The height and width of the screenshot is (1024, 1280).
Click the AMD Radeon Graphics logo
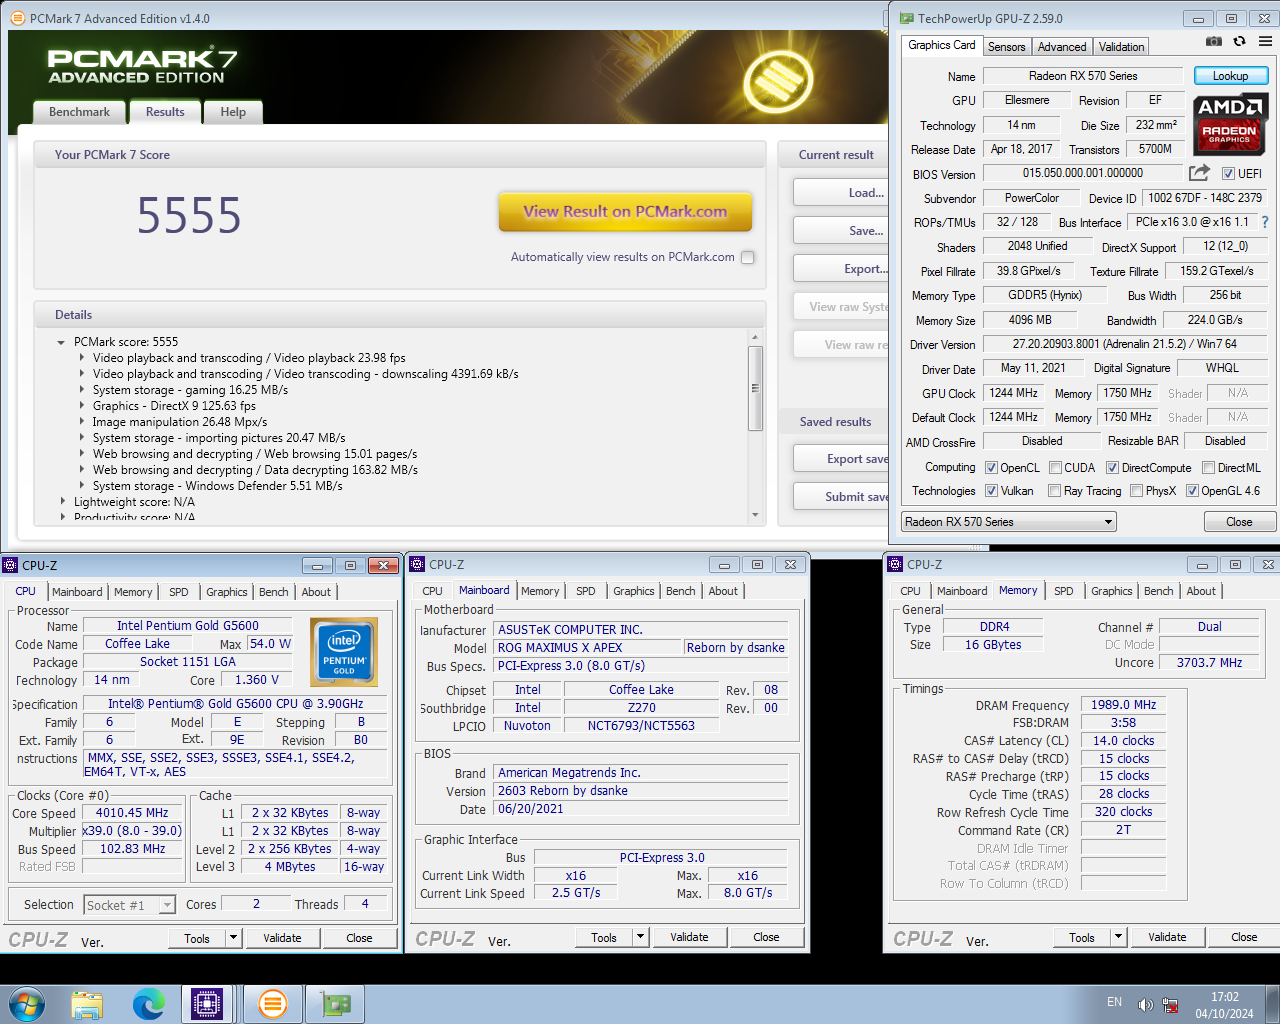pos(1230,124)
